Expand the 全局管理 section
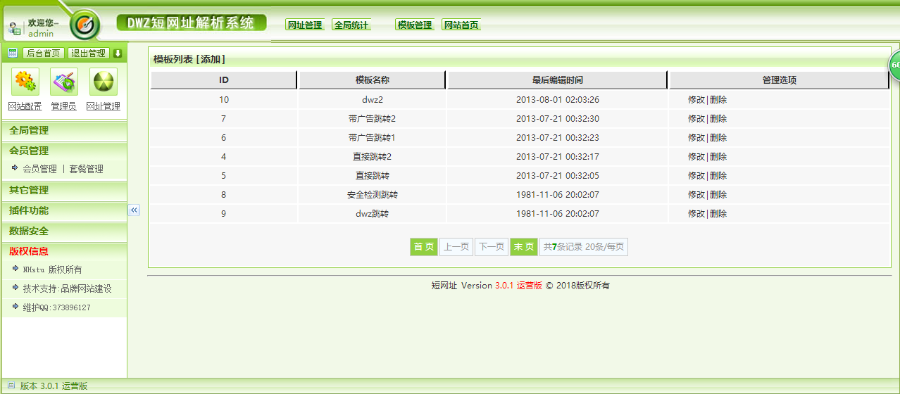The width and height of the screenshot is (900, 394). [64, 130]
